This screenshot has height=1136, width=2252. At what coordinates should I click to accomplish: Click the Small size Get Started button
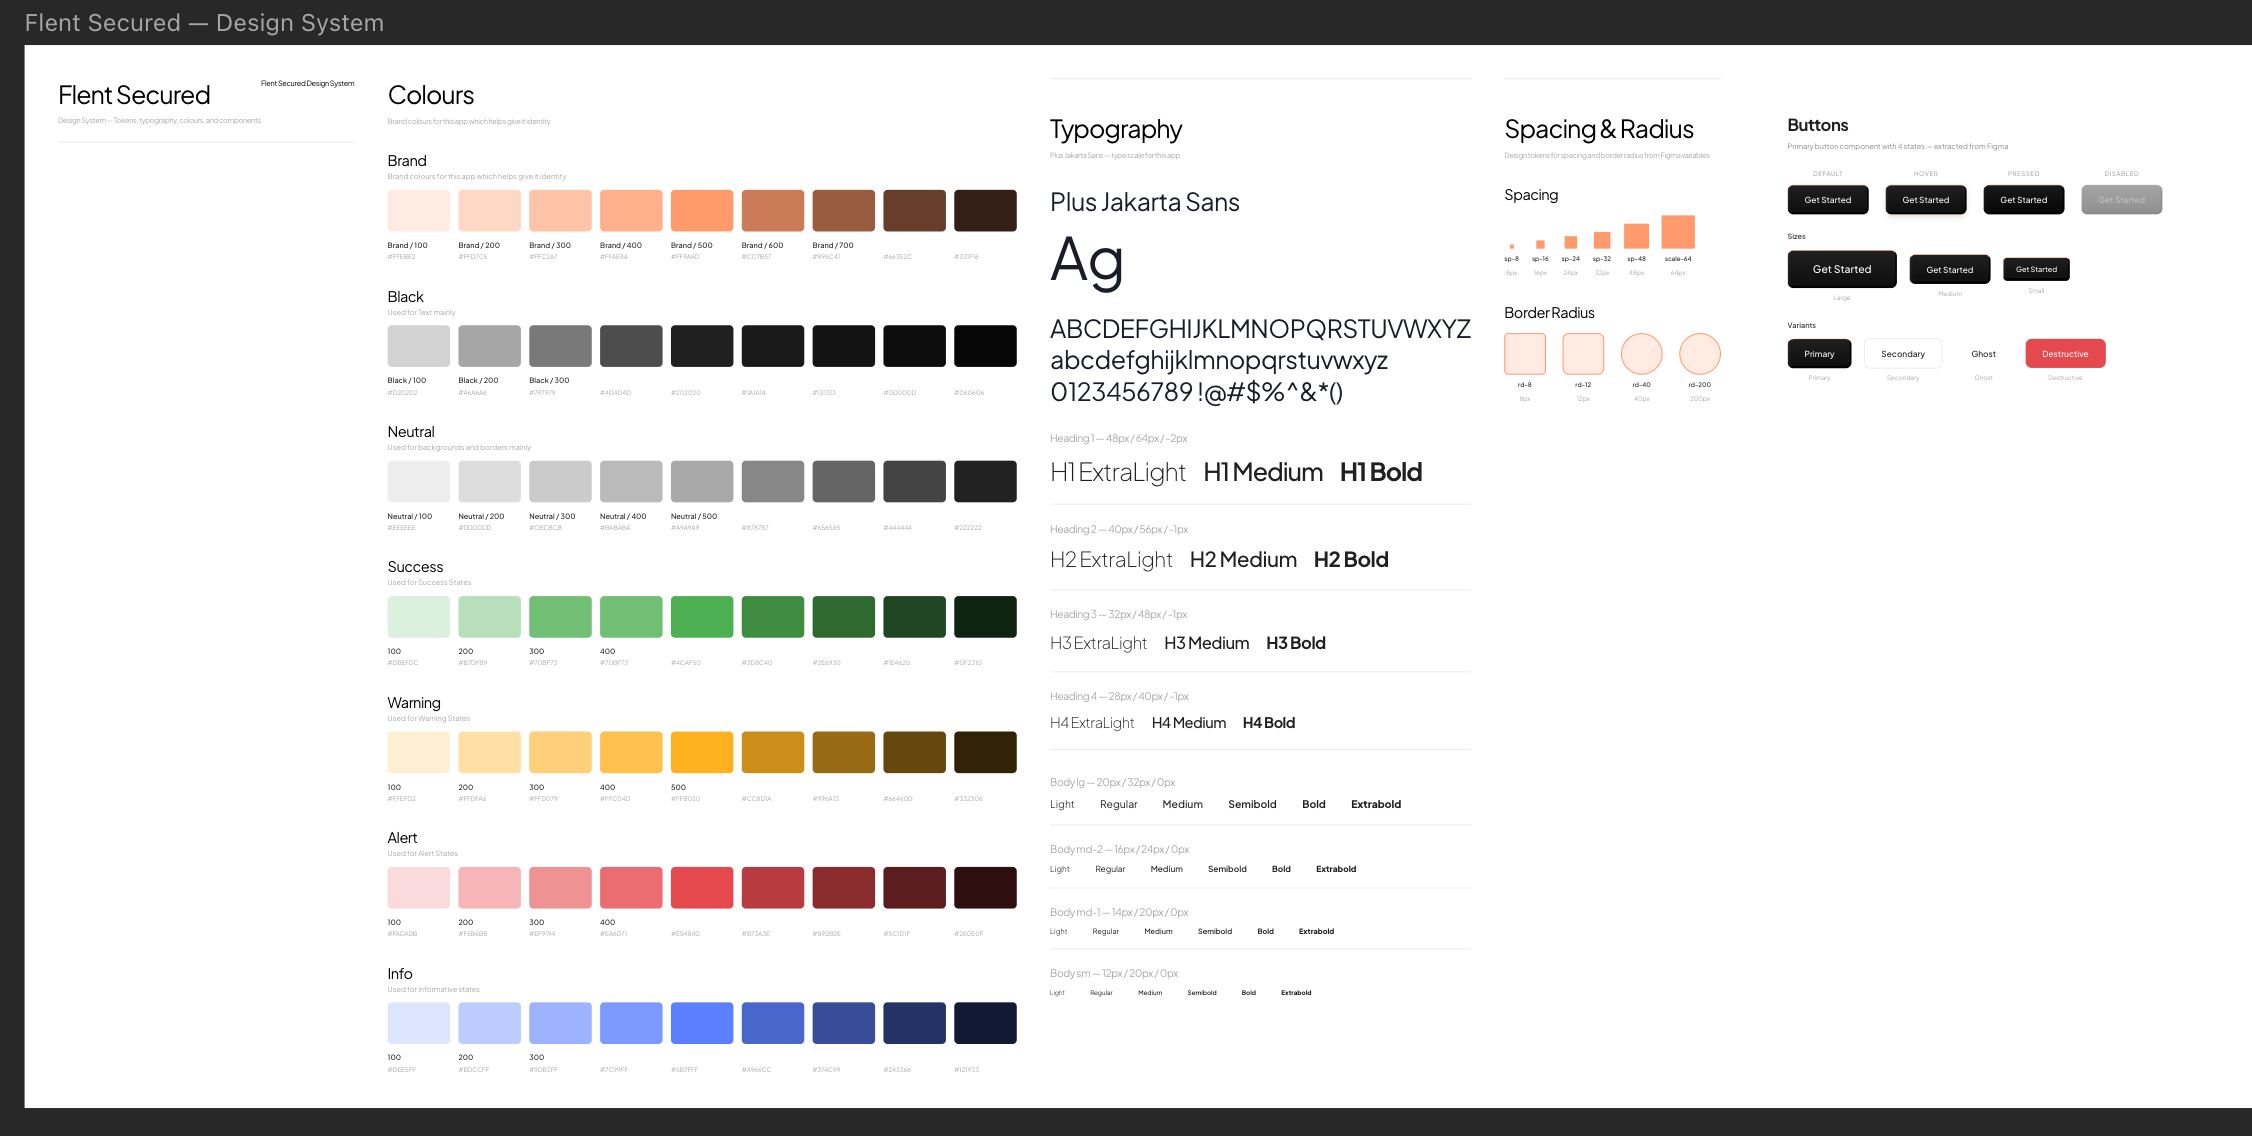point(2036,269)
